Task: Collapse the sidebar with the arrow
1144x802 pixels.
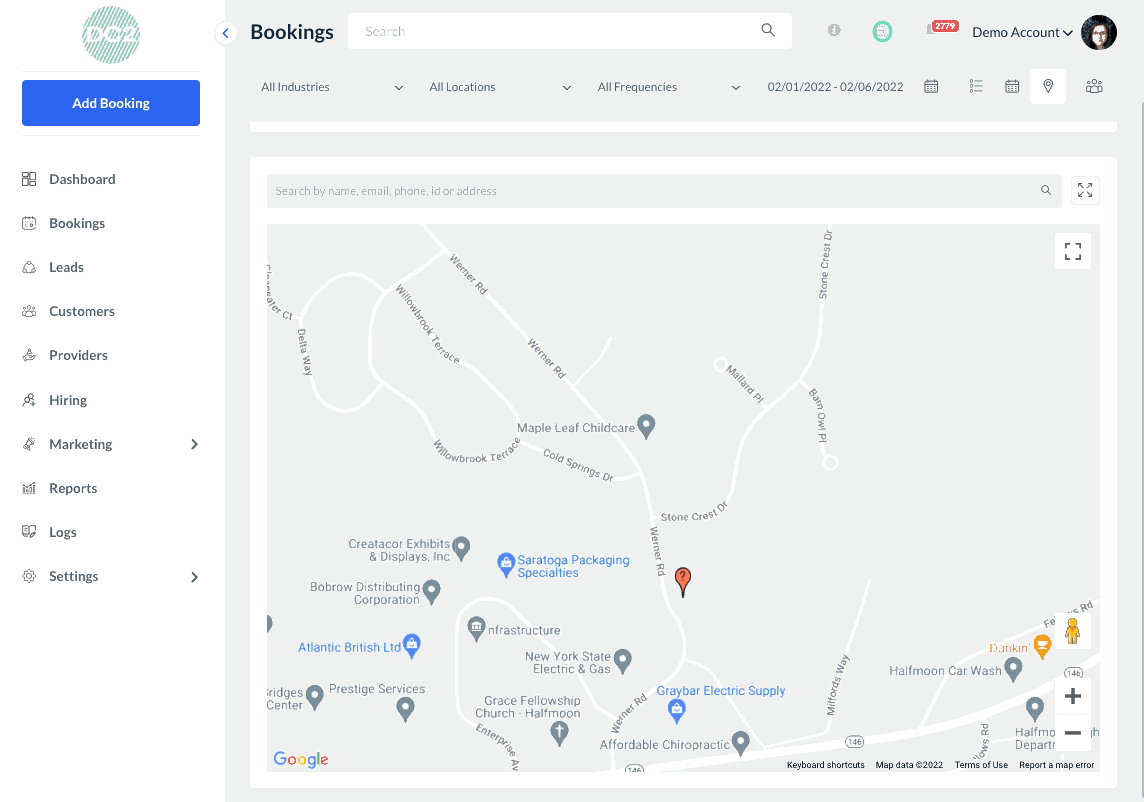Action: click(225, 33)
